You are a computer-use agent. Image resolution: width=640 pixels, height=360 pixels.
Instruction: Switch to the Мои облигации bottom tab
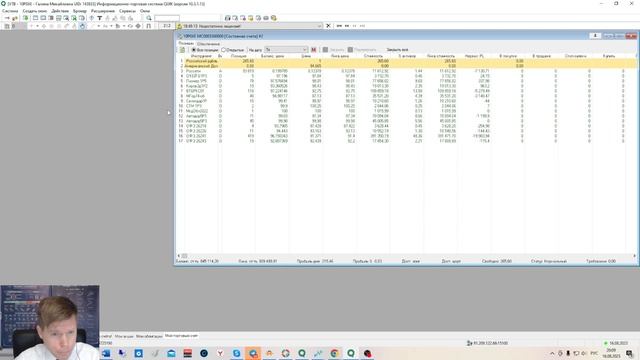149,336
